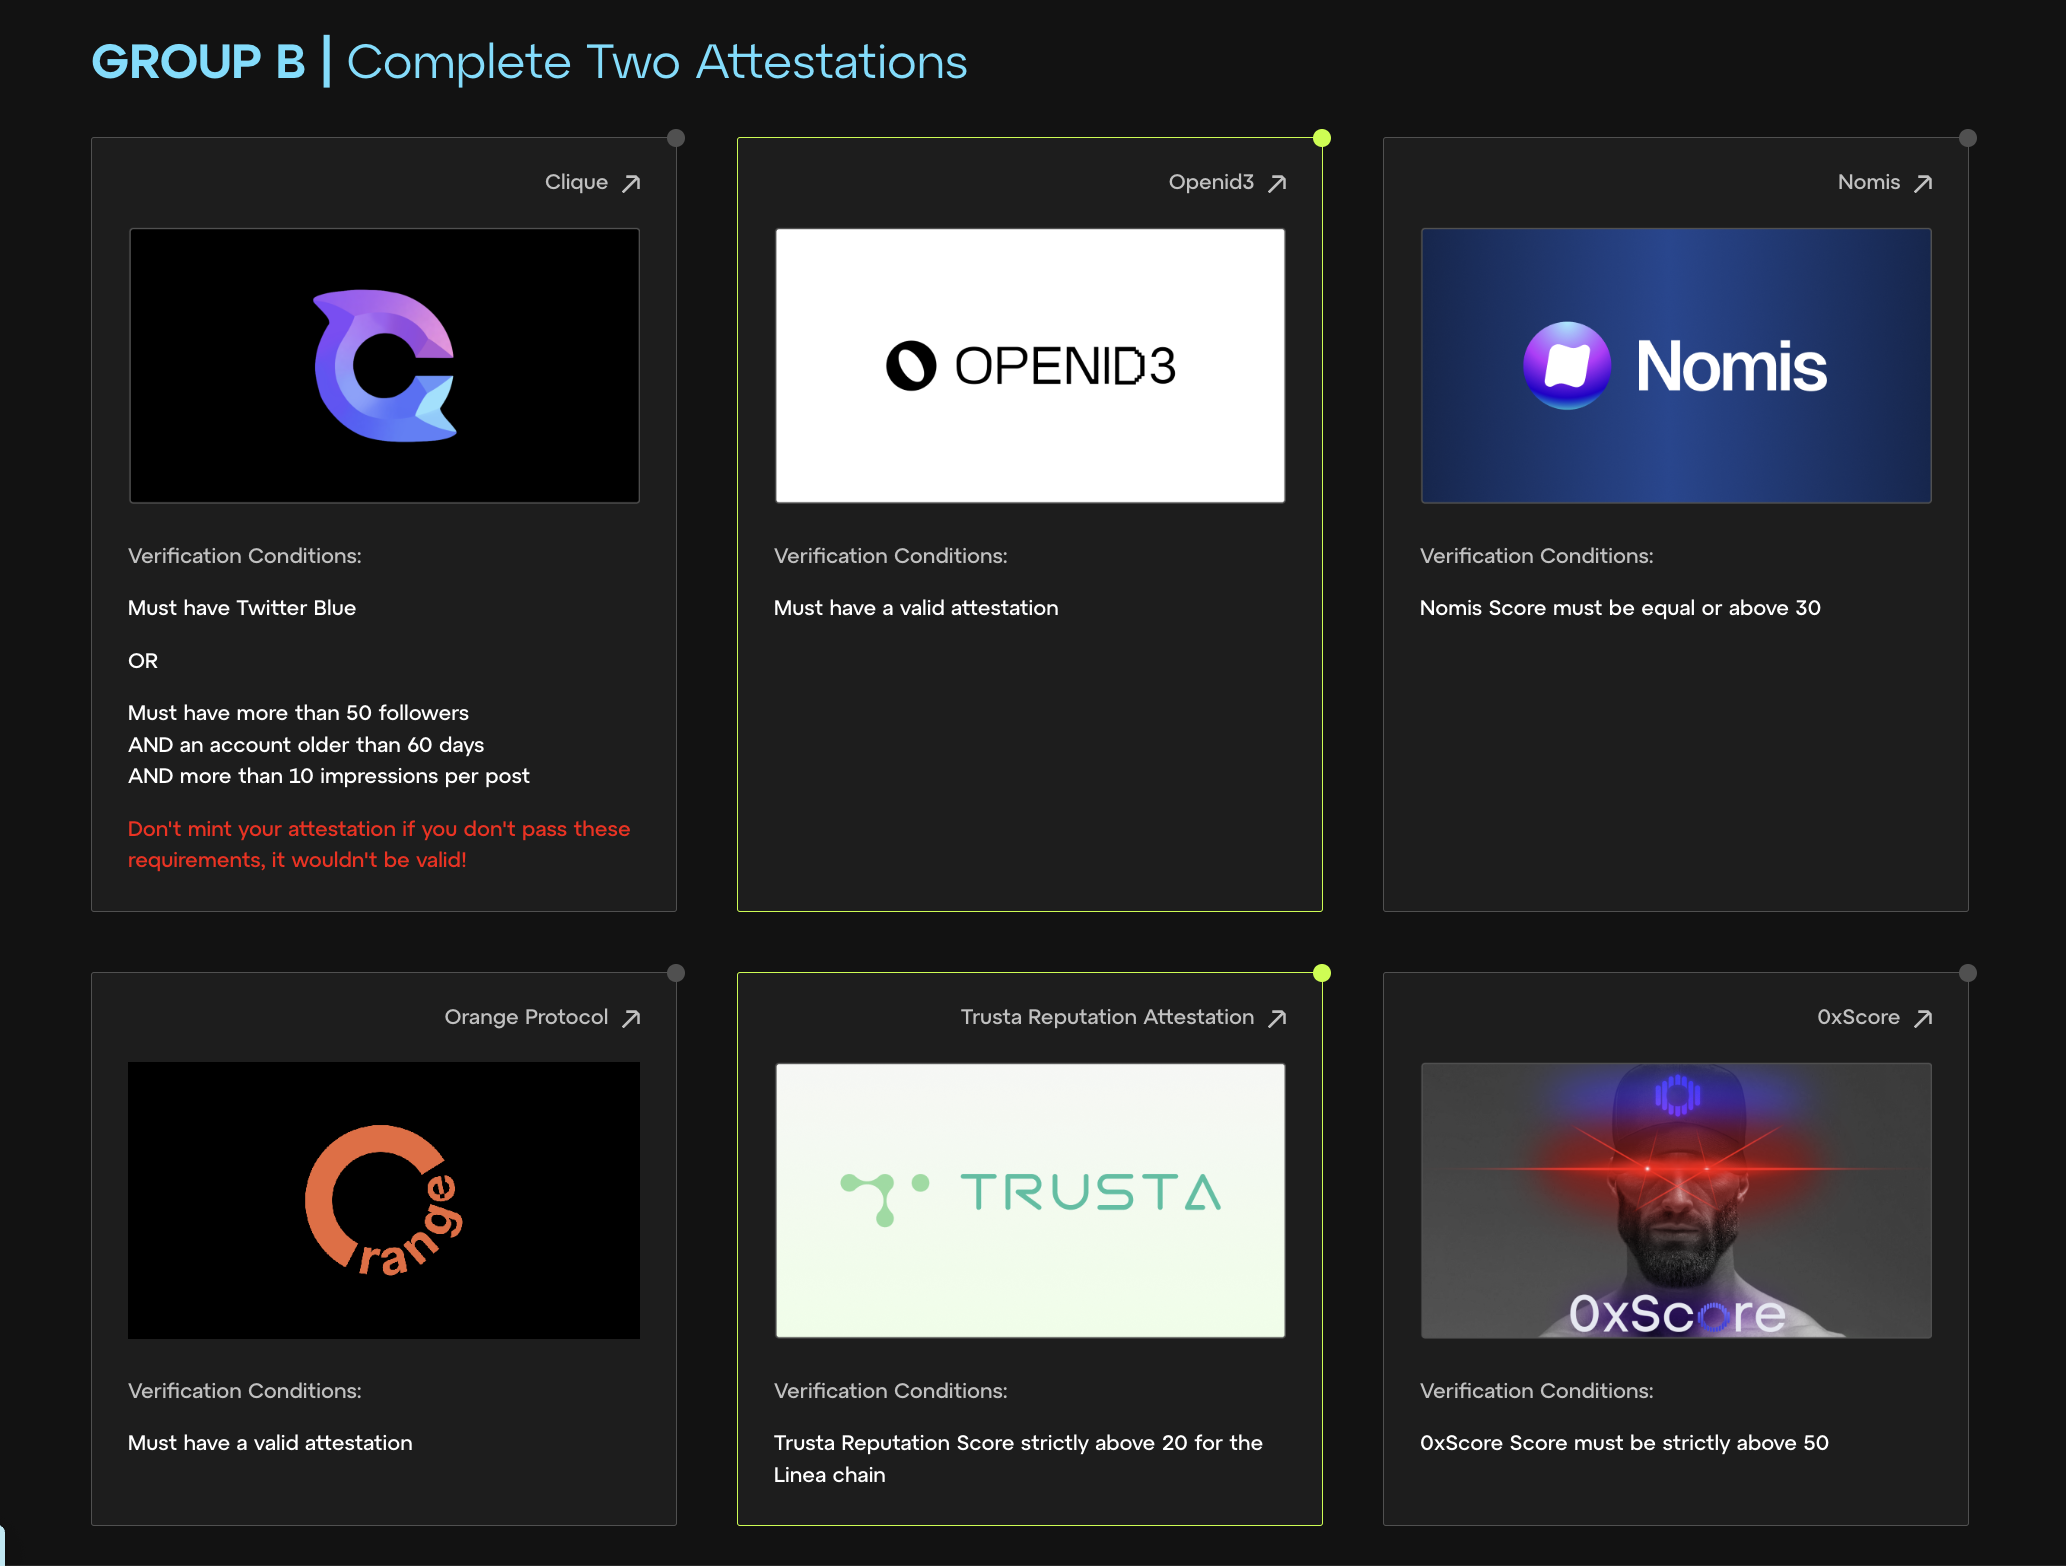Select the Clique logo thumbnail

click(x=384, y=366)
